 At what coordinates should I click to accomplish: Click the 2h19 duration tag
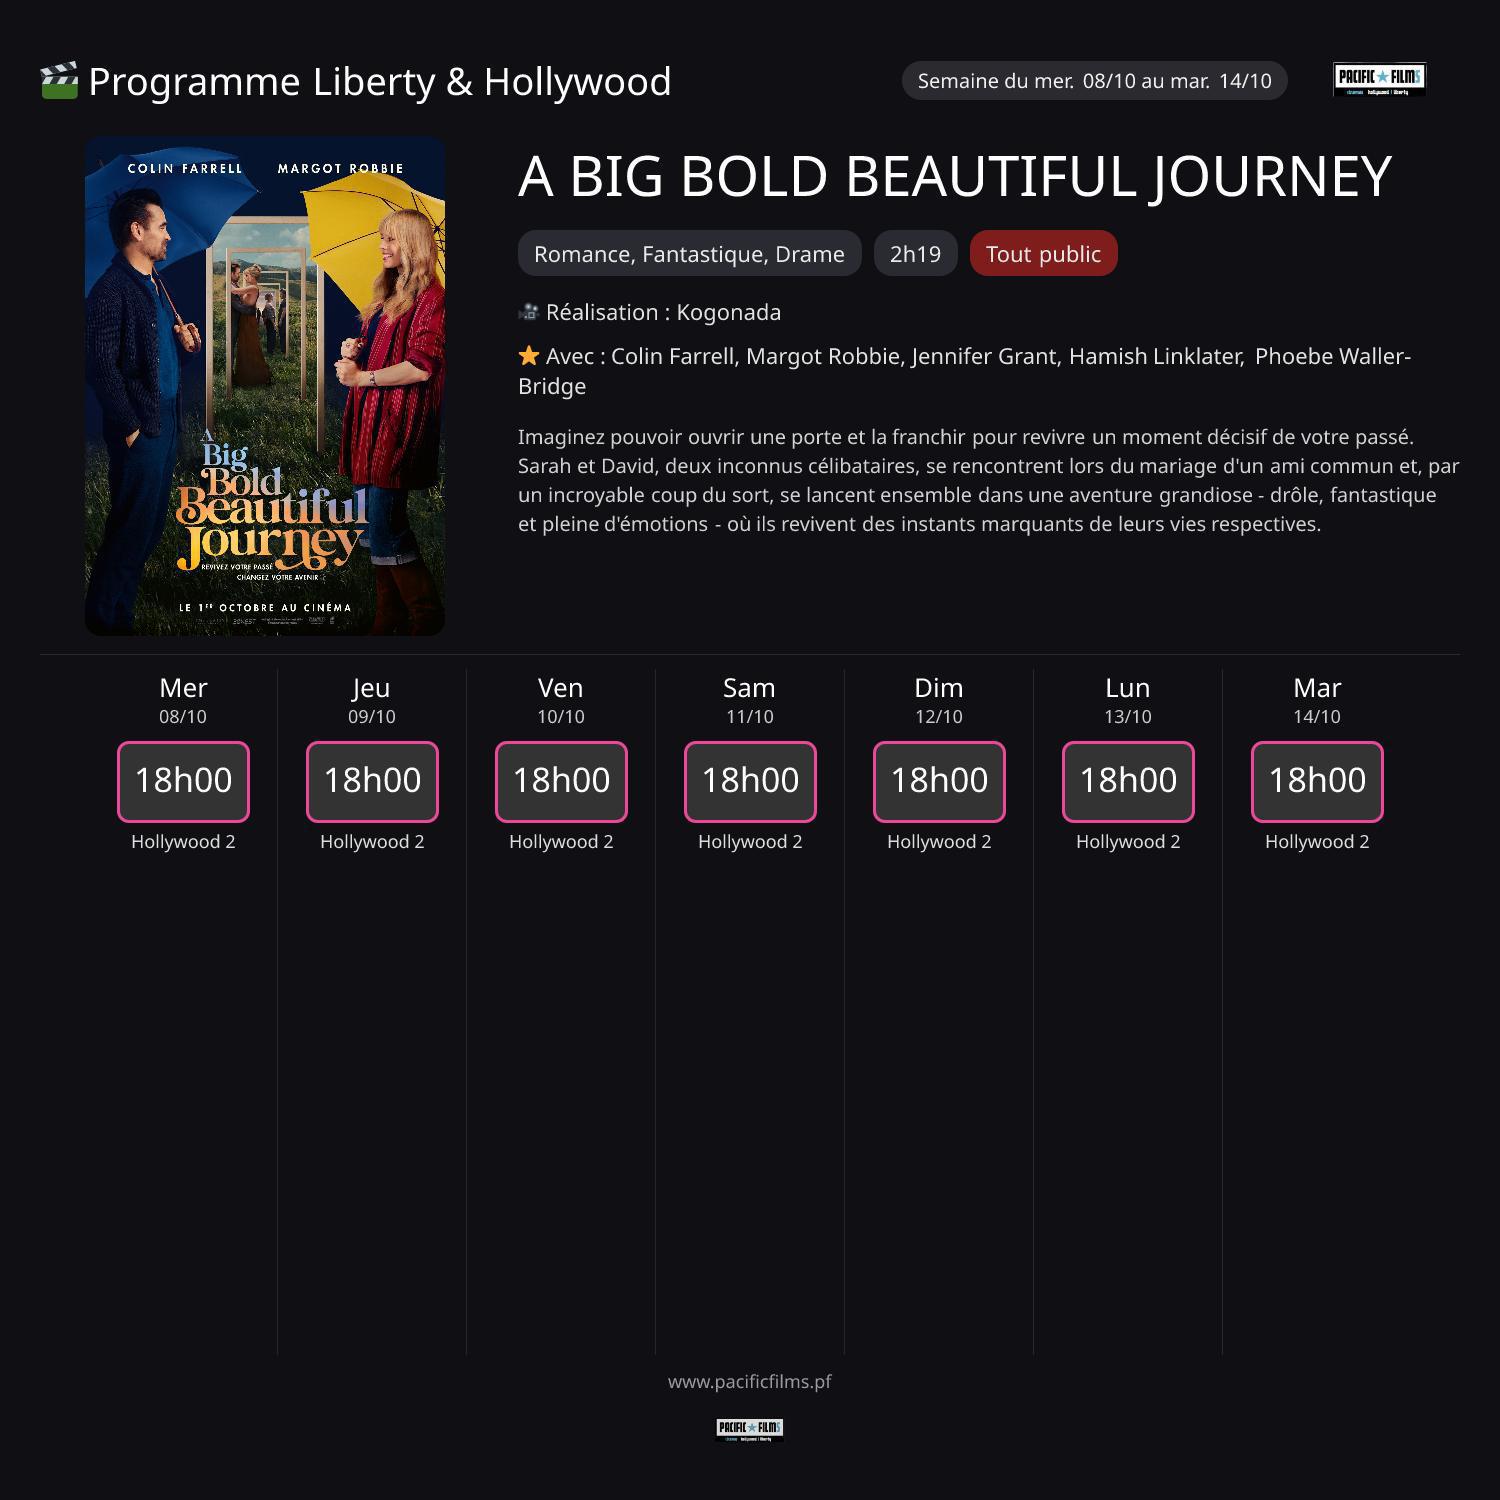915,254
